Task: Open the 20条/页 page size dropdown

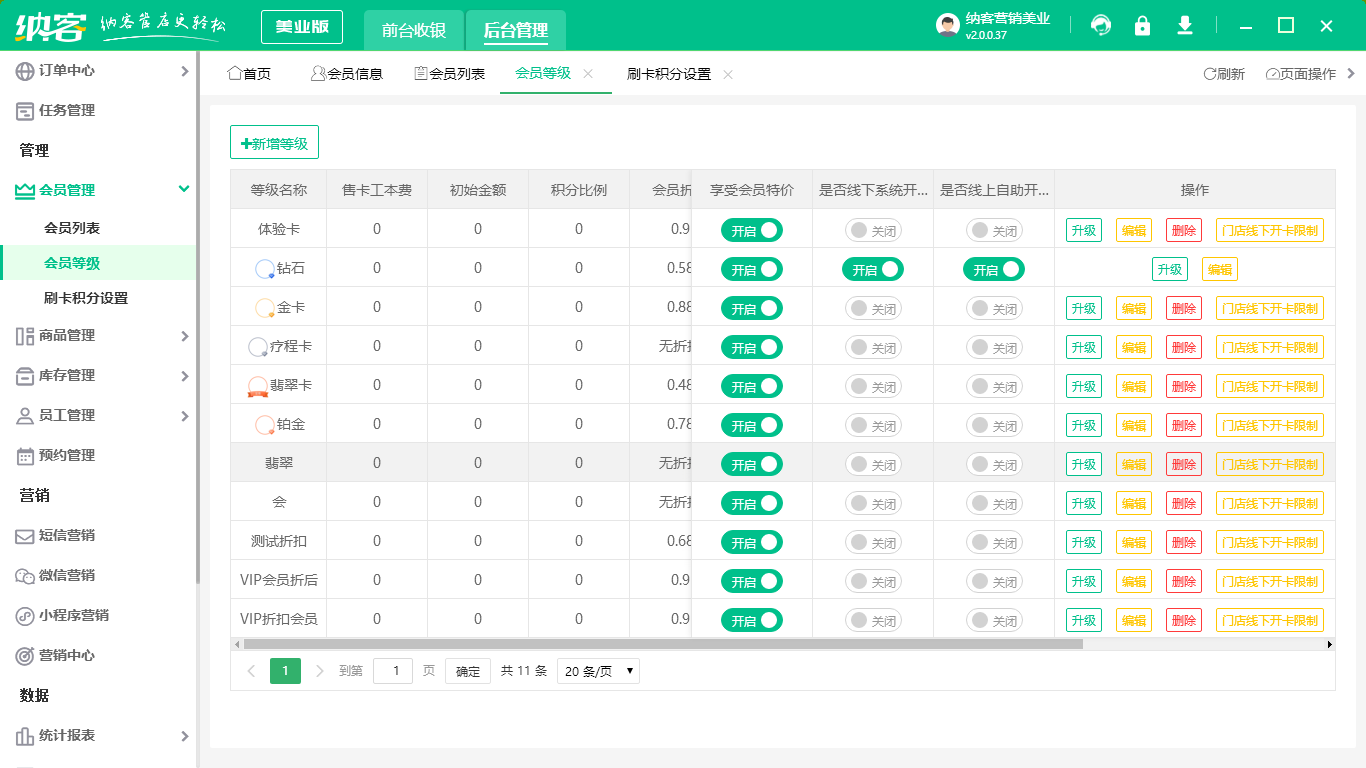Action: coord(597,671)
